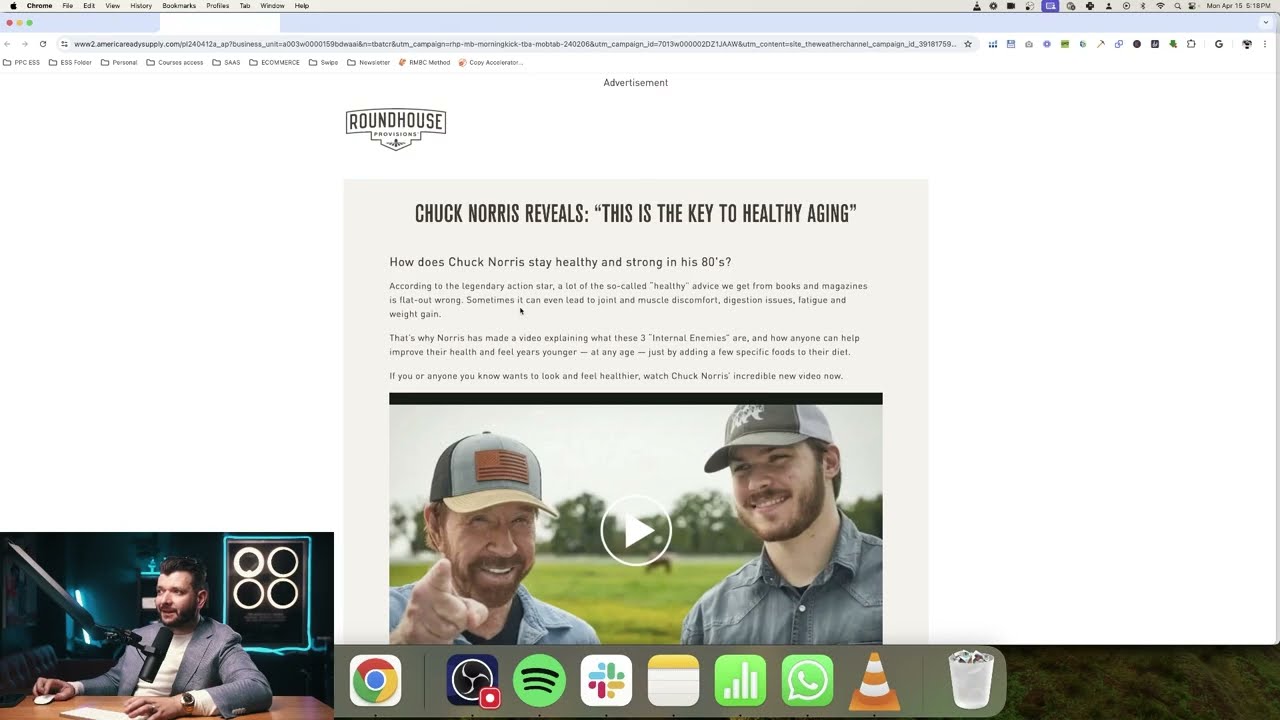This screenshot has height=720, width=1280.
Task: Open WhatsApp from the Dock
Action: tap(807, 681)
